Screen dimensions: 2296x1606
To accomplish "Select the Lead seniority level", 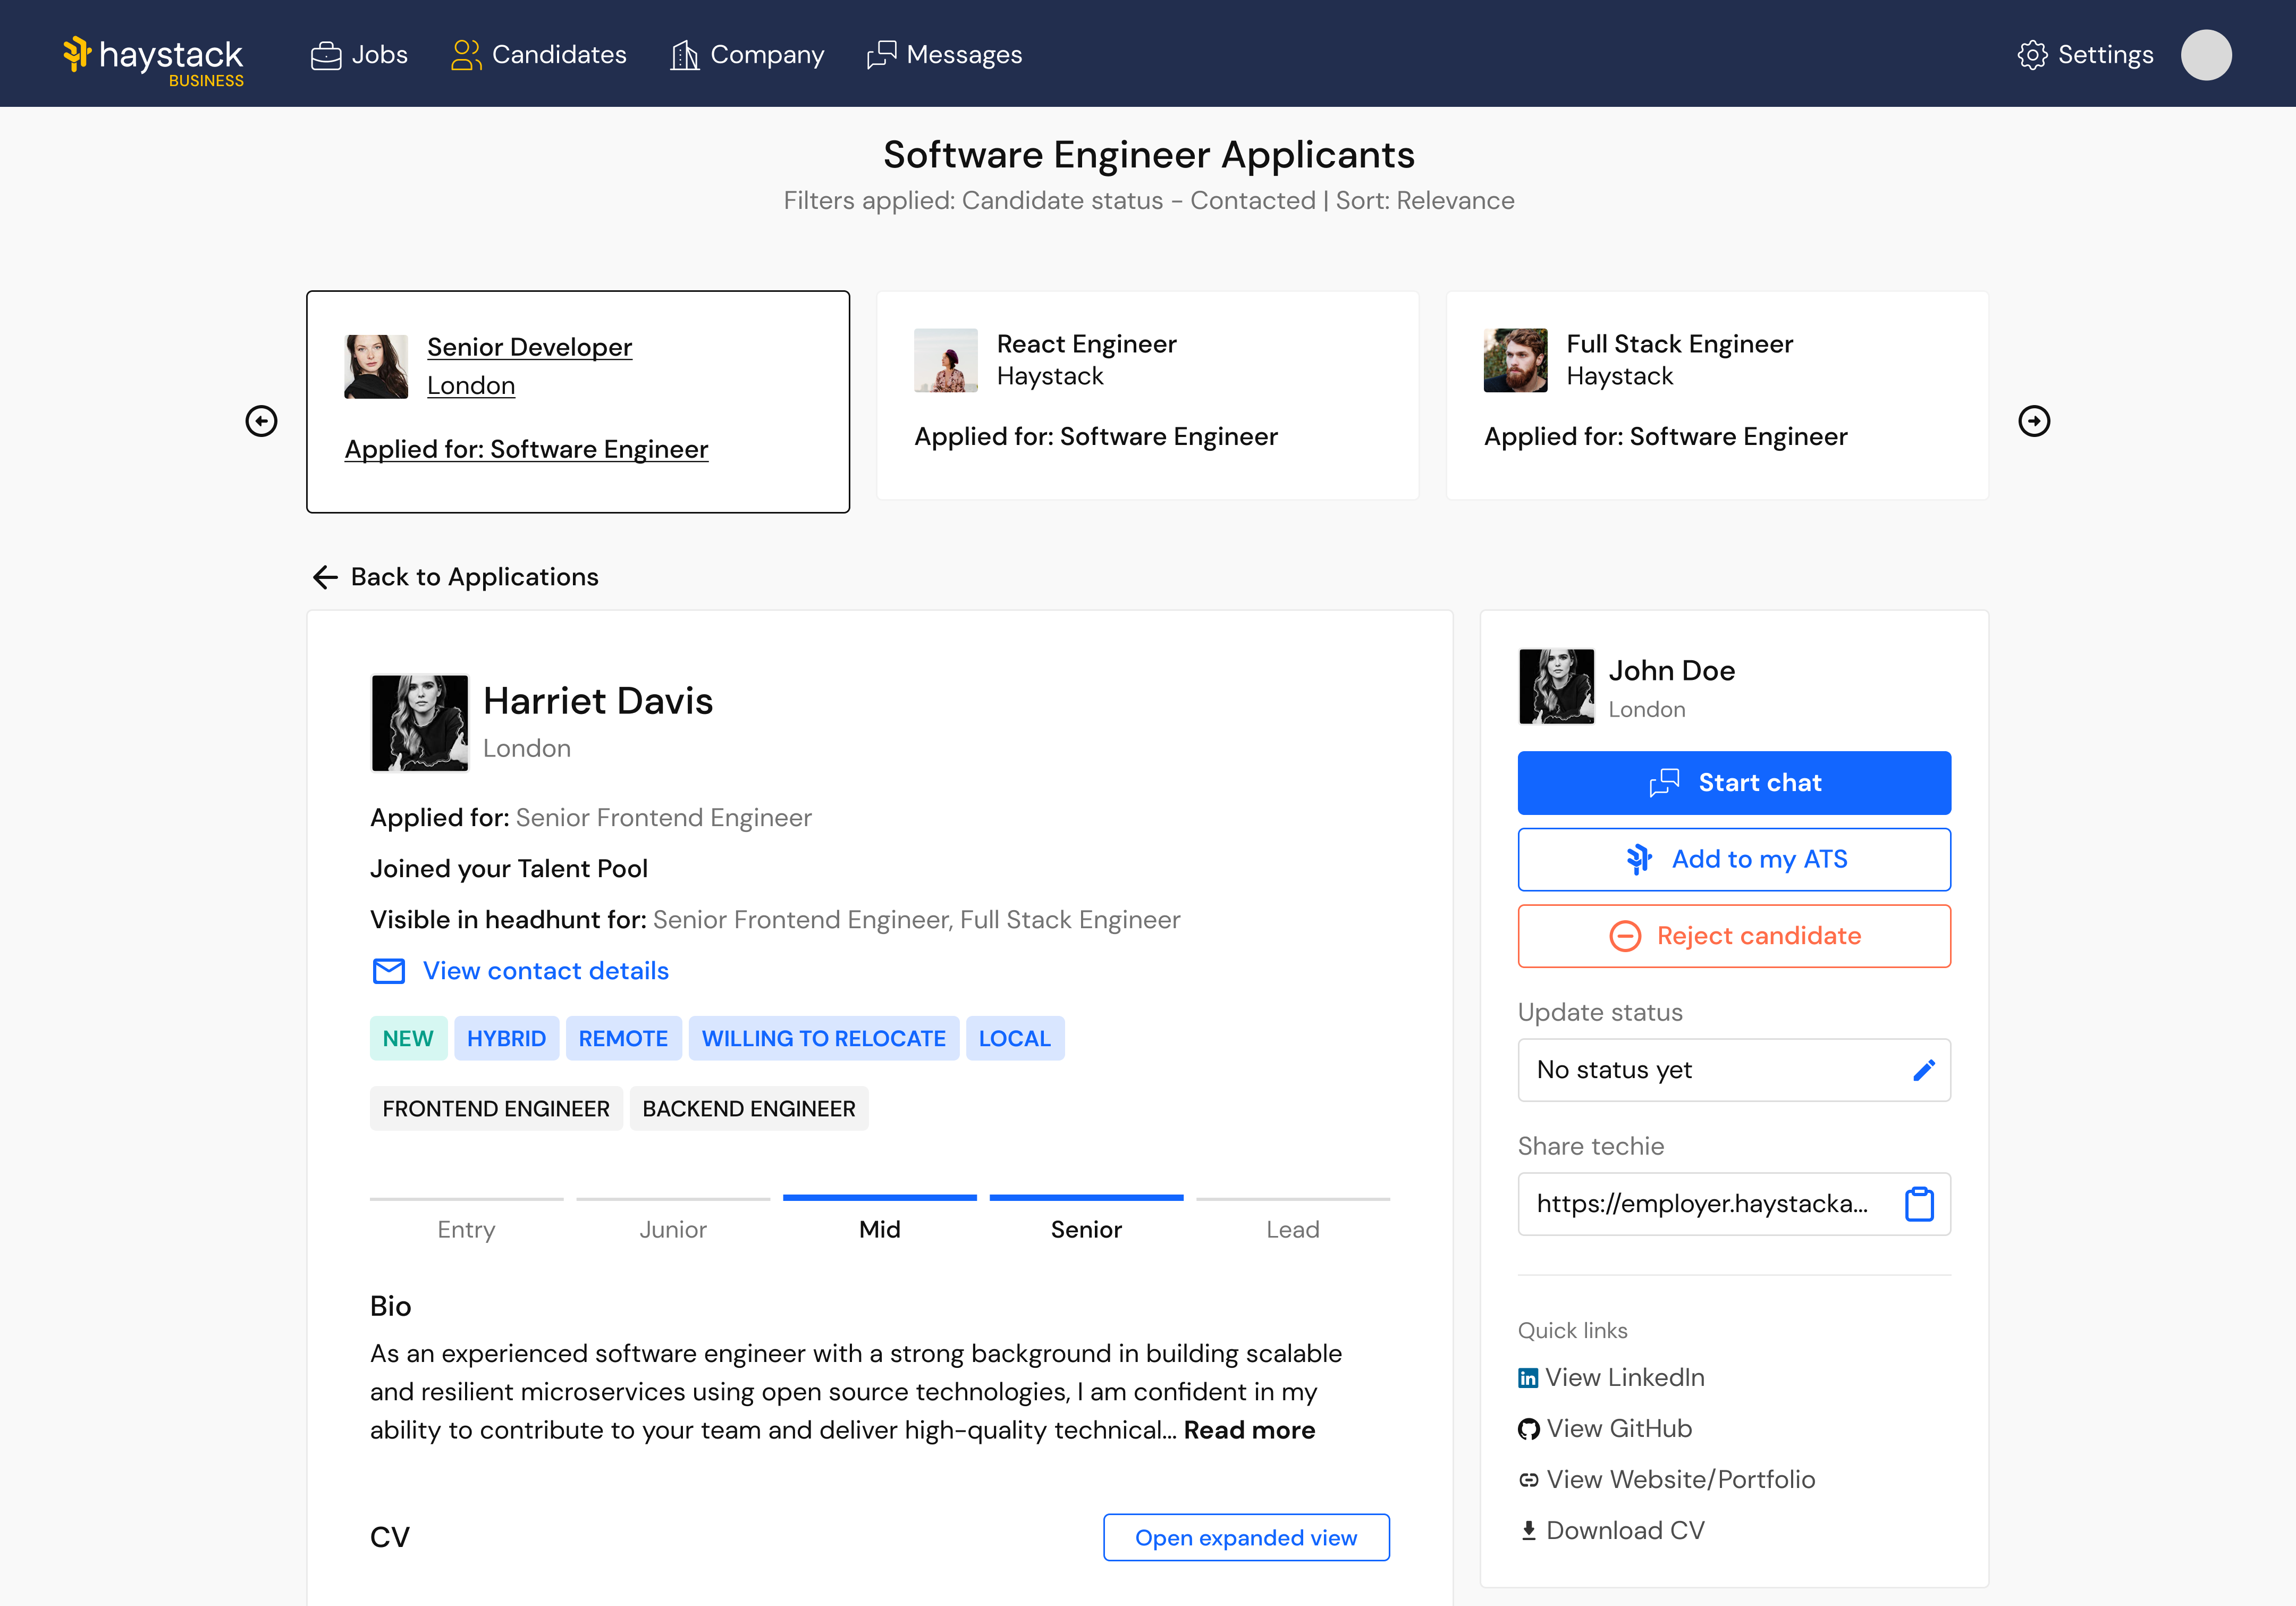I will tap(1293, 1220).
